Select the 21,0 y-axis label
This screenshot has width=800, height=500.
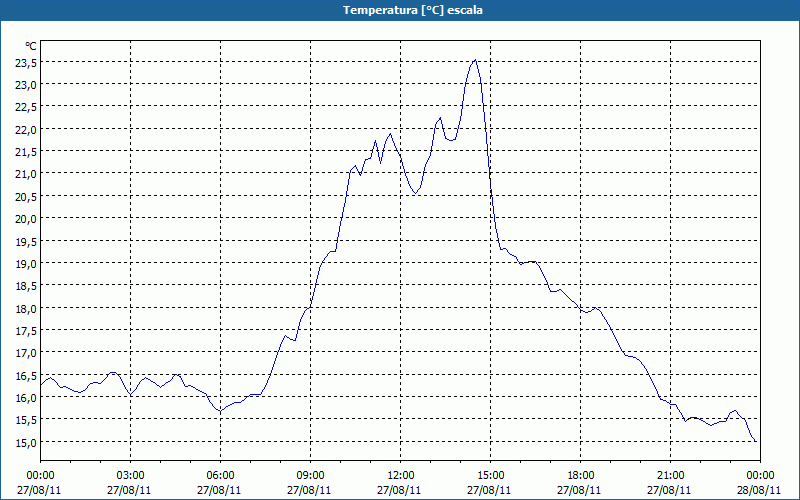click(x=25, y=174)
